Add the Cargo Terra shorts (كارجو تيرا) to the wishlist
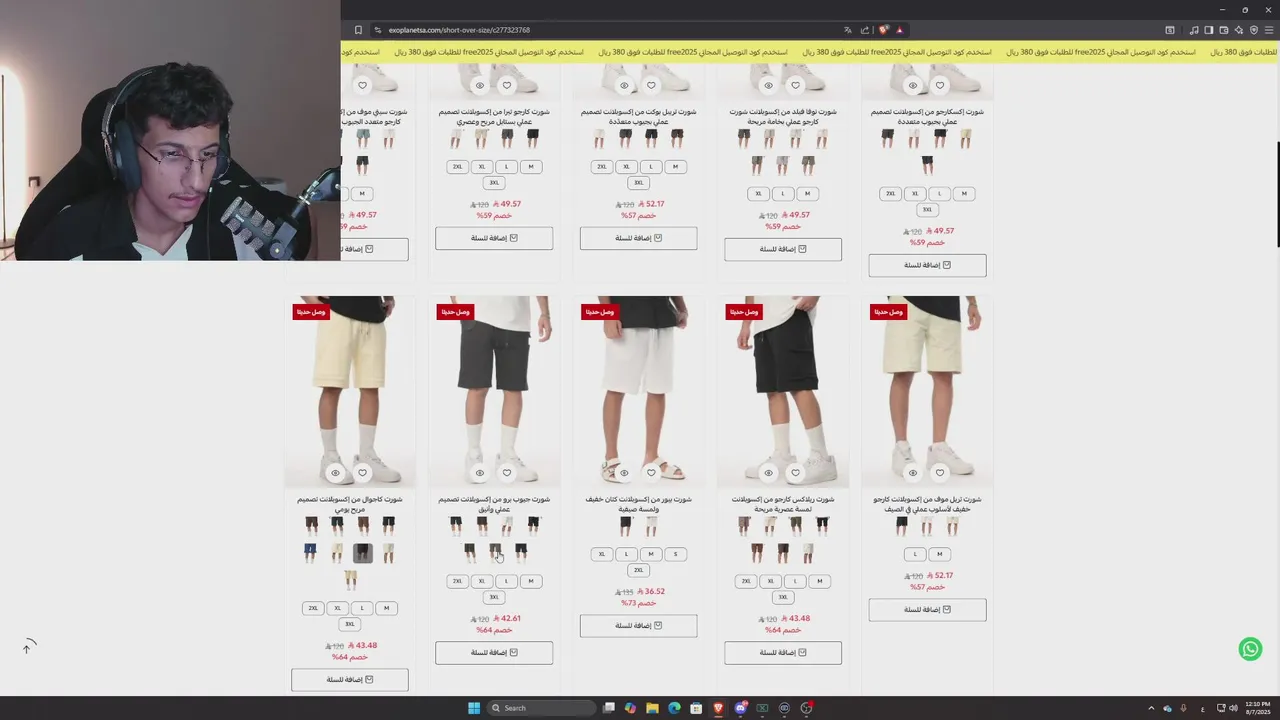 coord(506,85)
